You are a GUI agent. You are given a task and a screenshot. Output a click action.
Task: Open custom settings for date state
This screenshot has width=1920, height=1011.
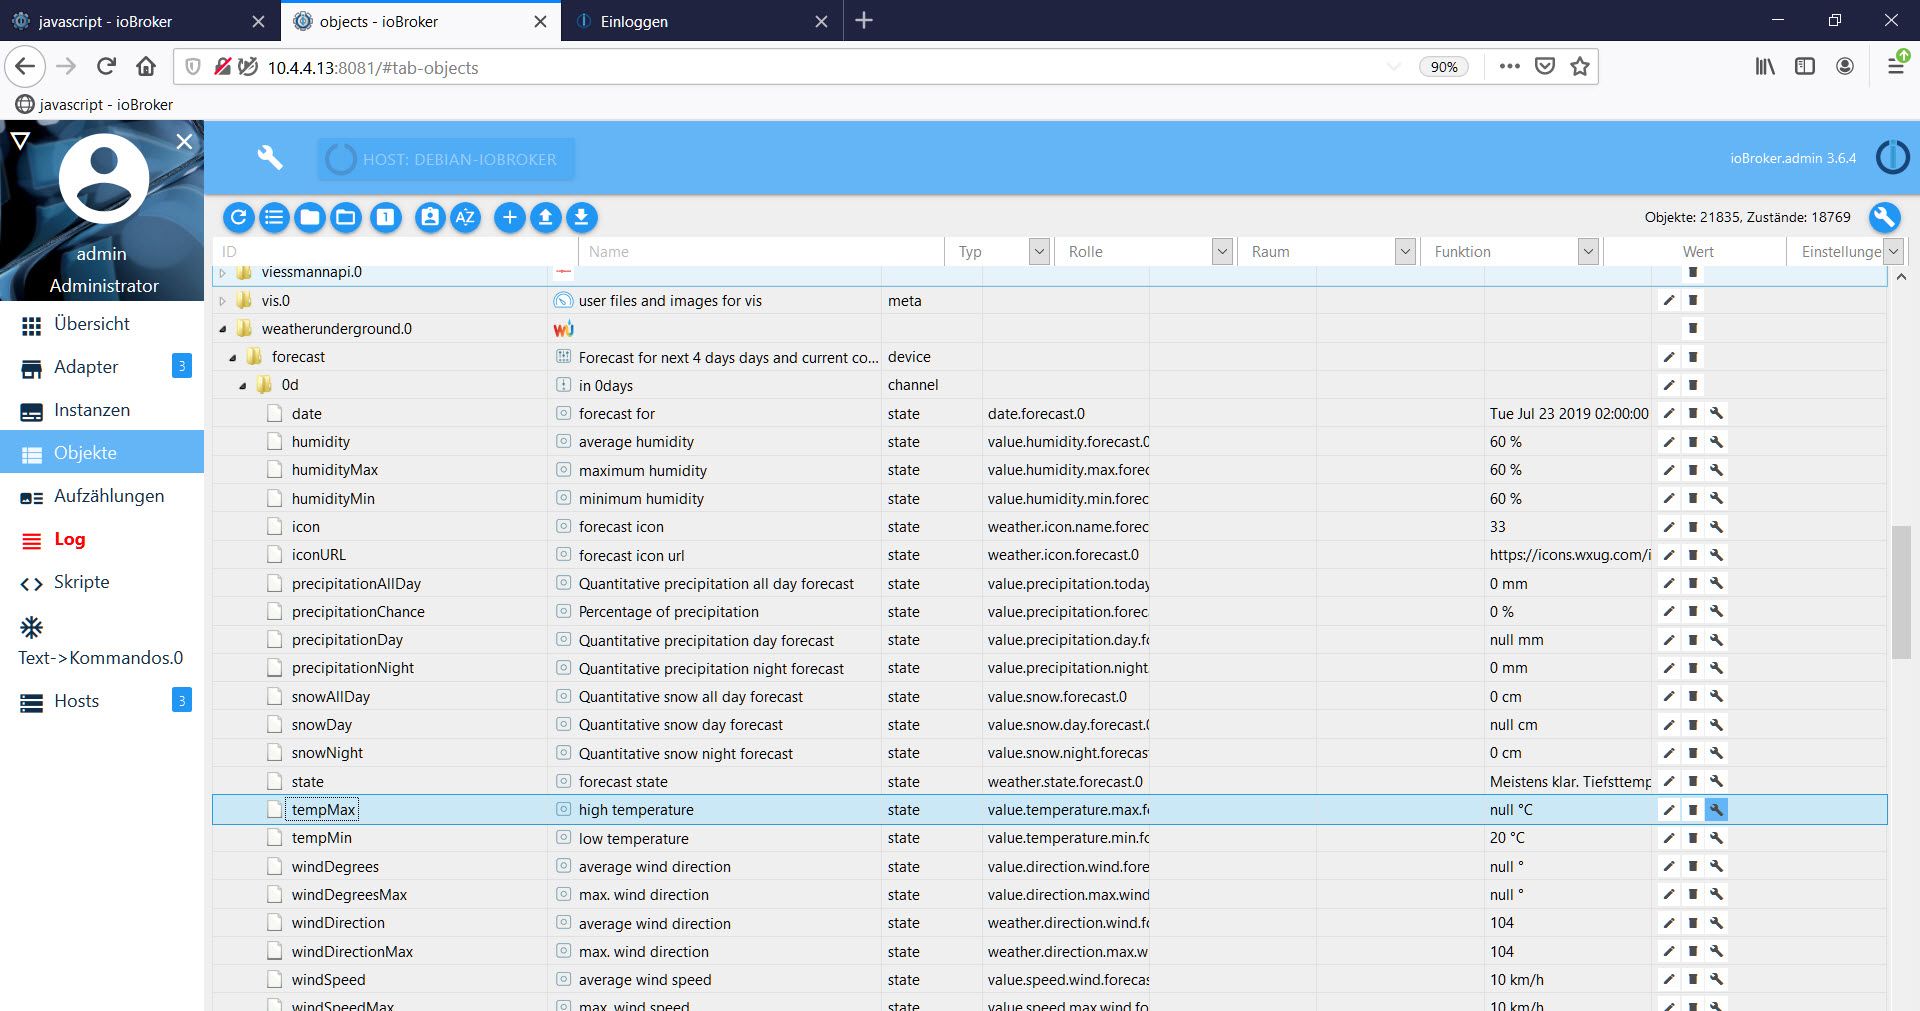[1716, 413]
